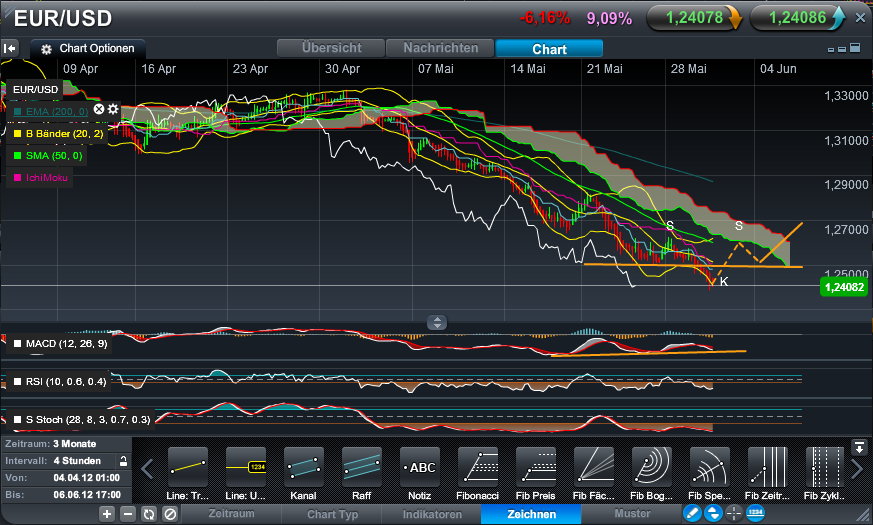
Task: Select the Fibonacci retracement tool
Action: 478,468
